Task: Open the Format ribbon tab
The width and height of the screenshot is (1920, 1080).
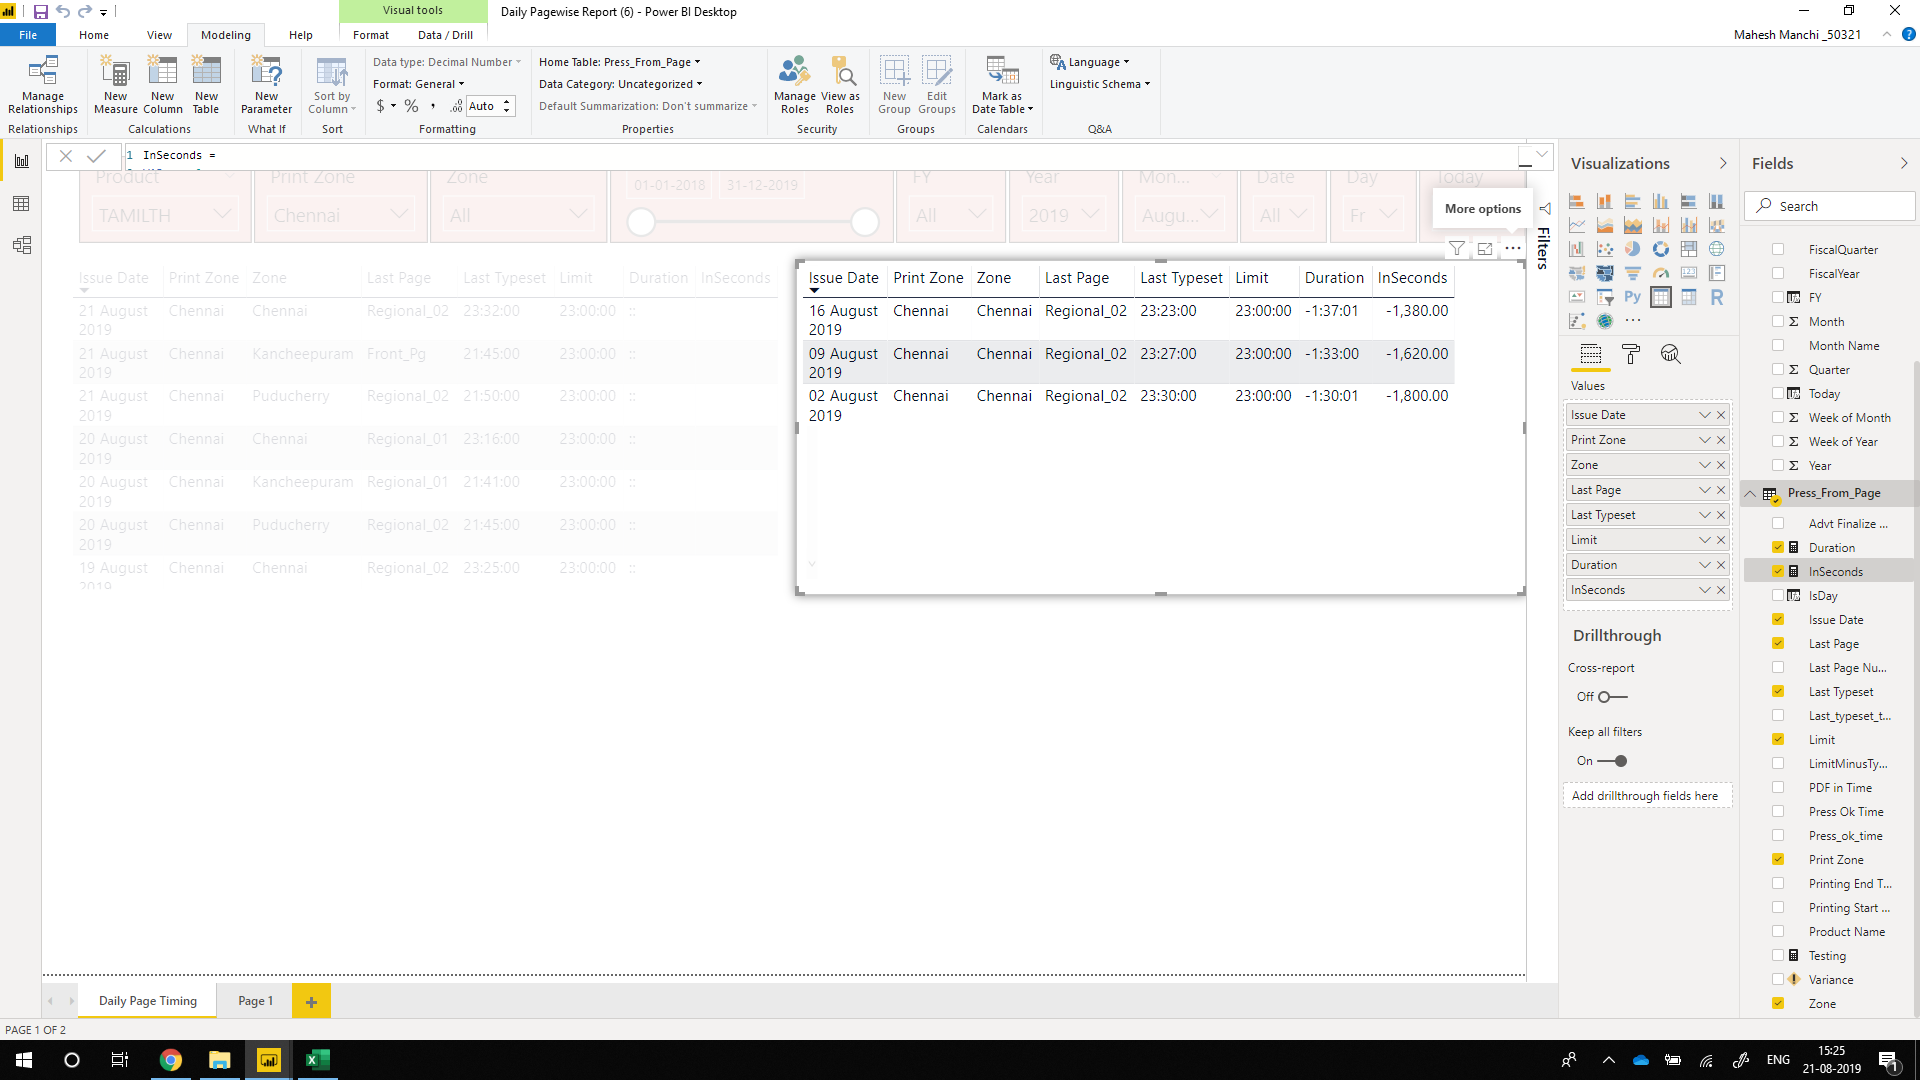Action: [x=371, y=35]
